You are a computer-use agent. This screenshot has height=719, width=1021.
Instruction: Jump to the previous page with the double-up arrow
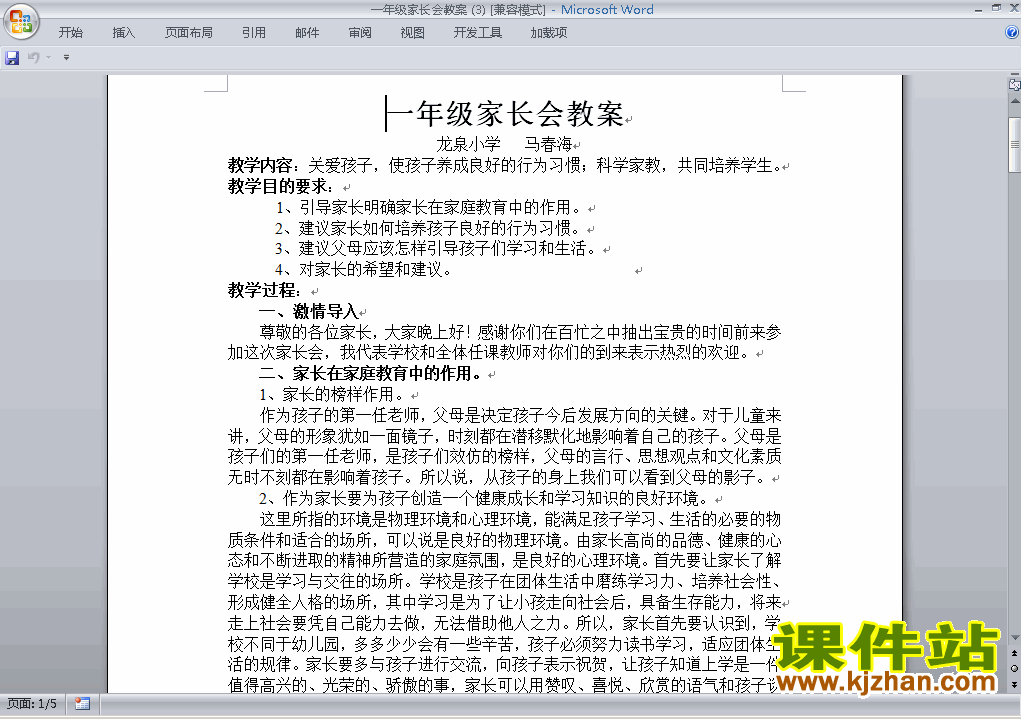pos(1014,653)
